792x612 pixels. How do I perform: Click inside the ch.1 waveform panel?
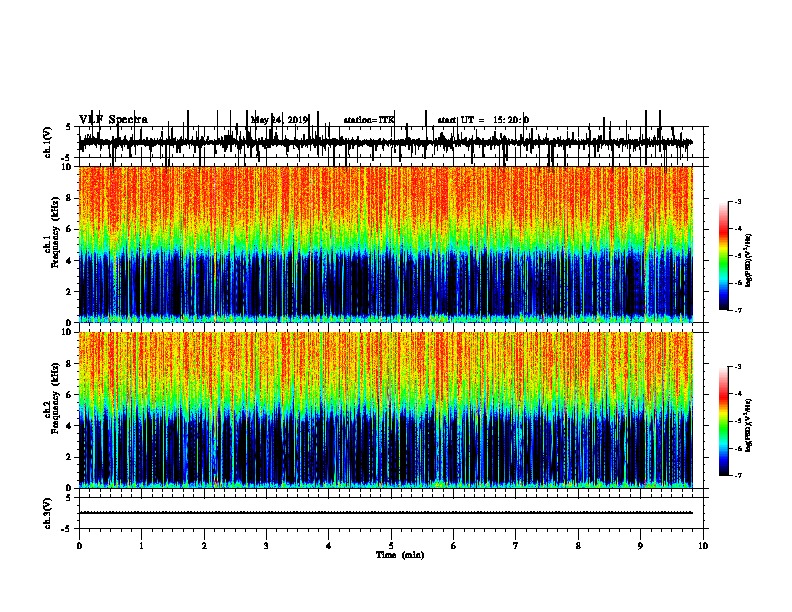(391, 142)
